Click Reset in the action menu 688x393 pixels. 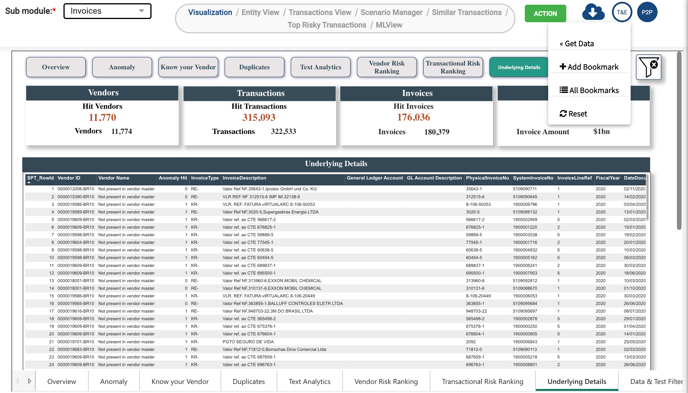coord(573,114)
